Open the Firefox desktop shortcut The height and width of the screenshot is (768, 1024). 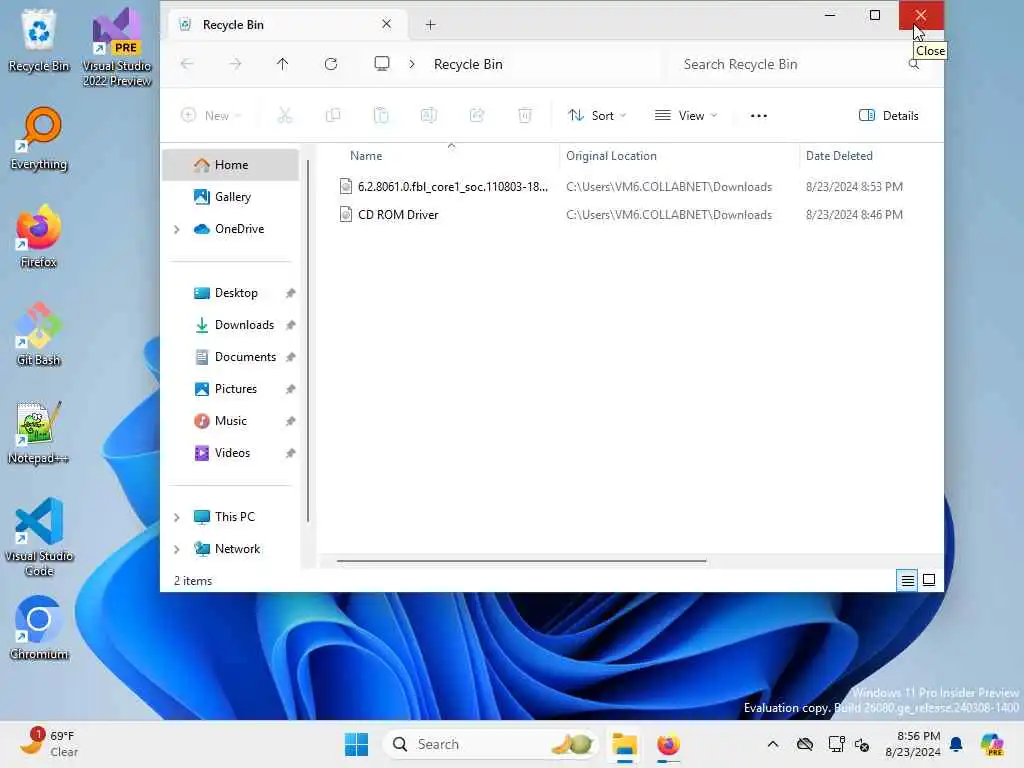(39, 236)
